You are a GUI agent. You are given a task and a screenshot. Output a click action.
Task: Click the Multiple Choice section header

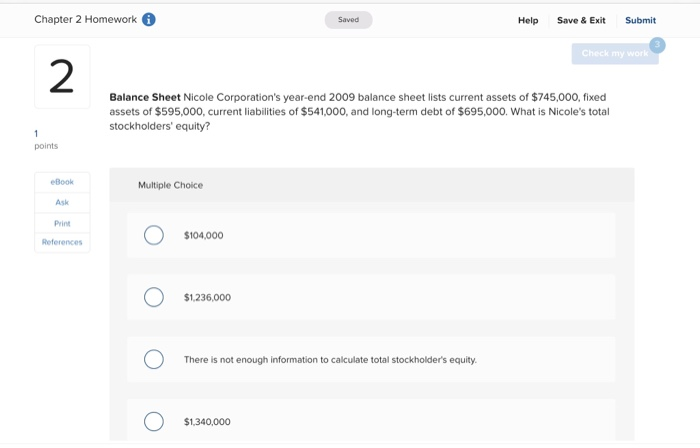[170, 185]
